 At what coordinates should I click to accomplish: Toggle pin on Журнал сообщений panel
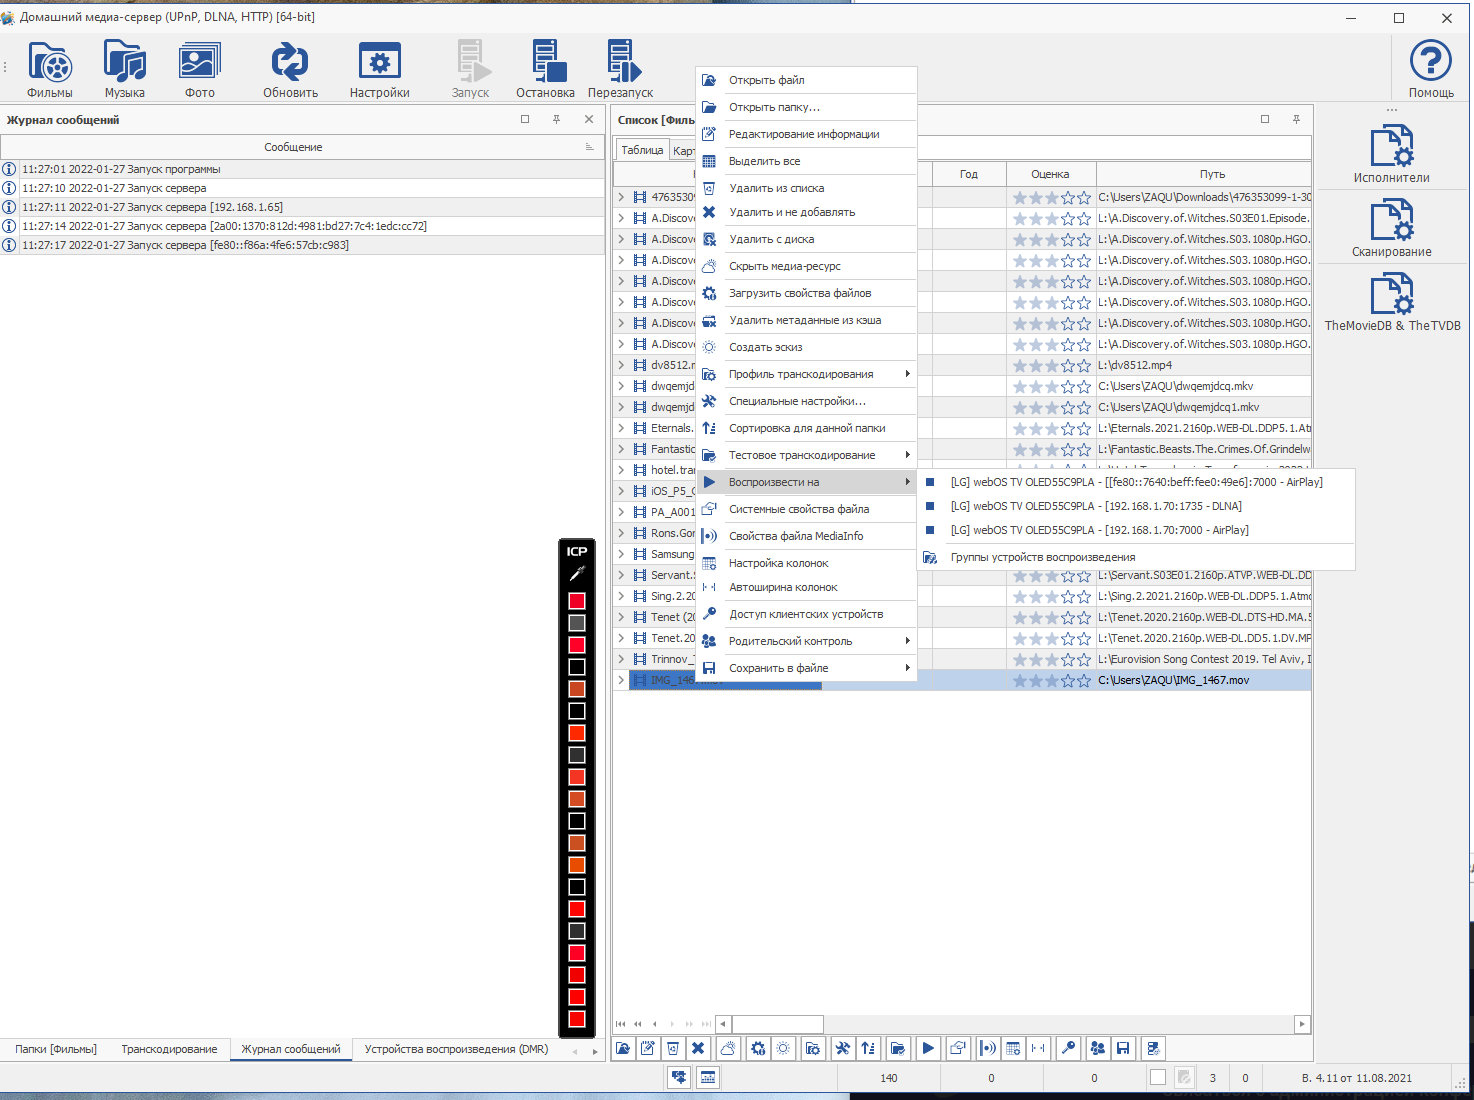tap(557, 119)
